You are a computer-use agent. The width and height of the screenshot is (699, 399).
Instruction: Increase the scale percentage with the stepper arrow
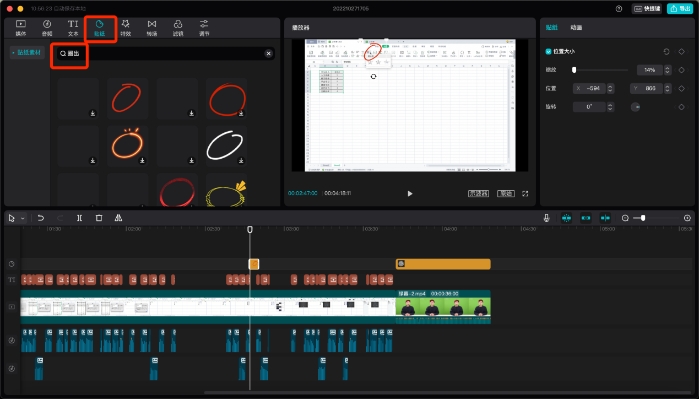667,68
